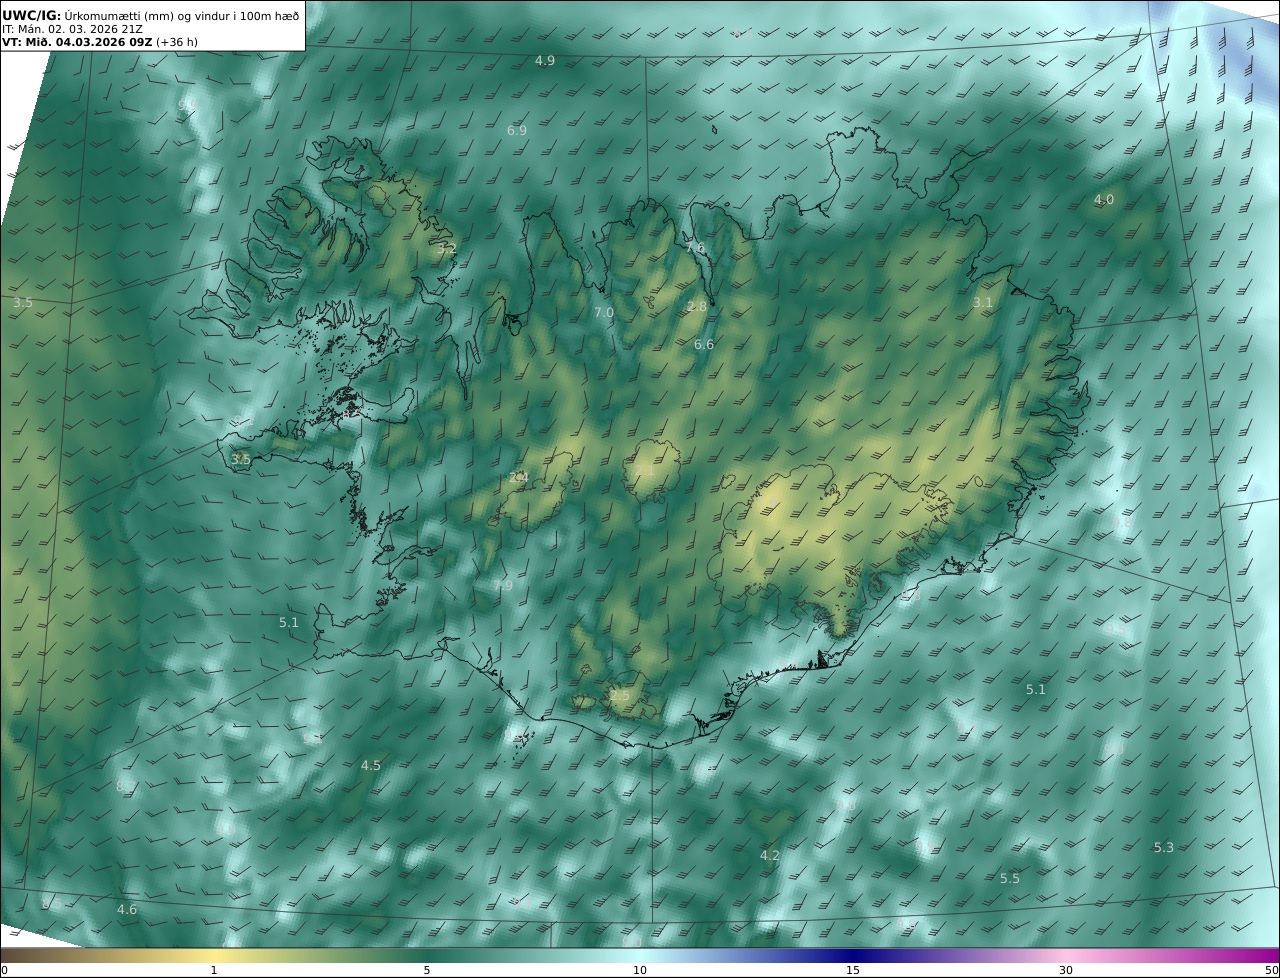Click the 4.9 value label on map
Image resolution: width=1280 pixels, height=978 pixels.
545,61
